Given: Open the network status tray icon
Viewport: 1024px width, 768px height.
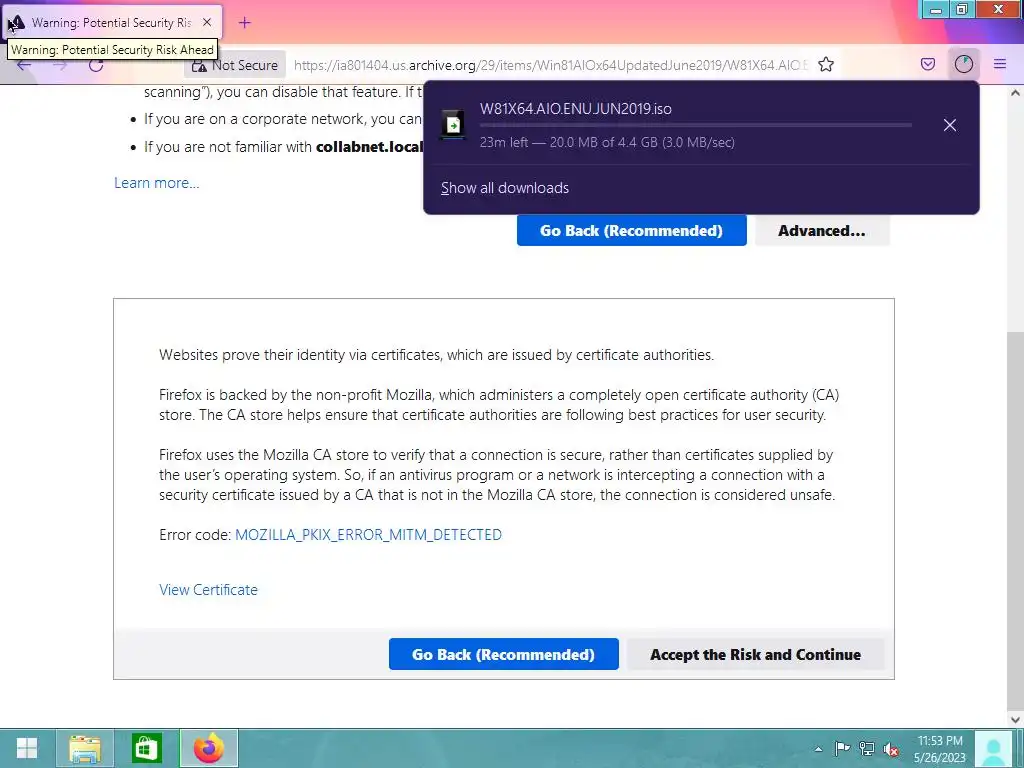Looking at the screenshot, I should click(867, 748).
